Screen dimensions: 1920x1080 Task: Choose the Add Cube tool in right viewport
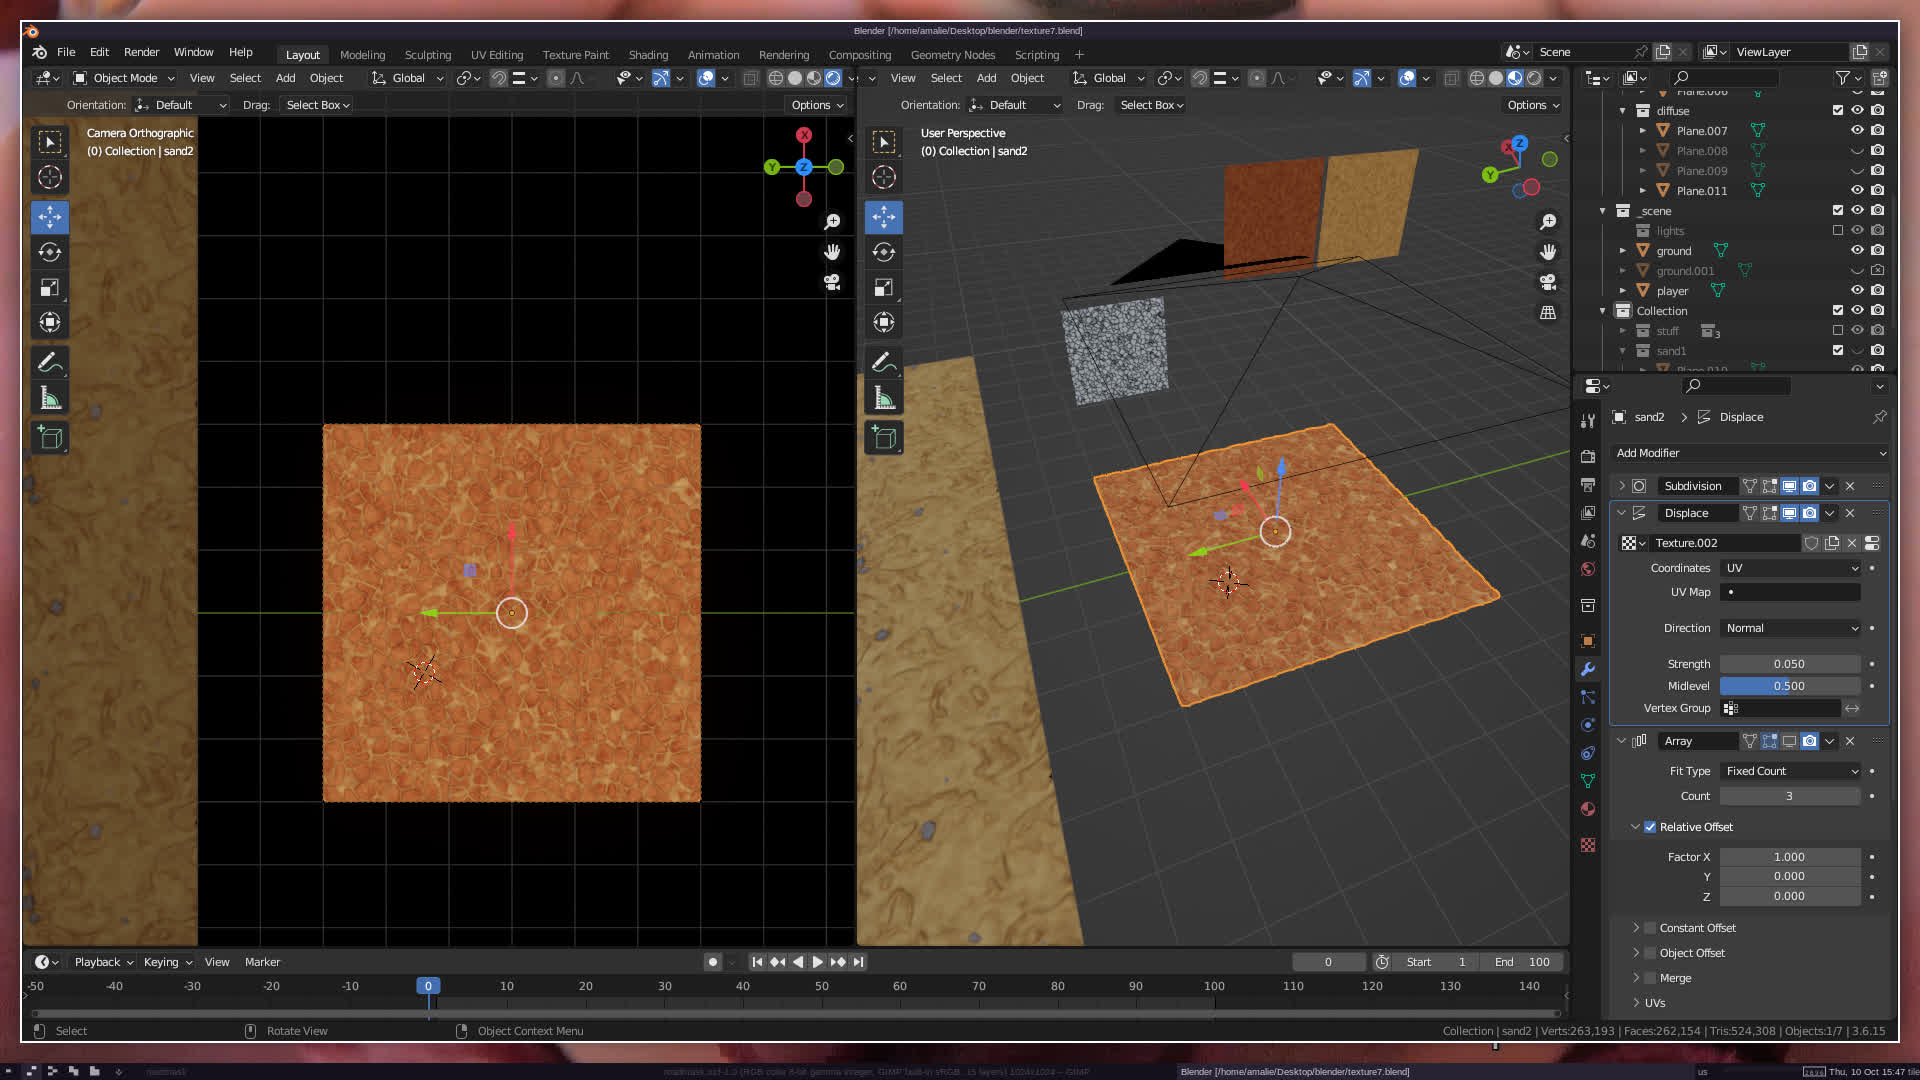click(884, 437)
